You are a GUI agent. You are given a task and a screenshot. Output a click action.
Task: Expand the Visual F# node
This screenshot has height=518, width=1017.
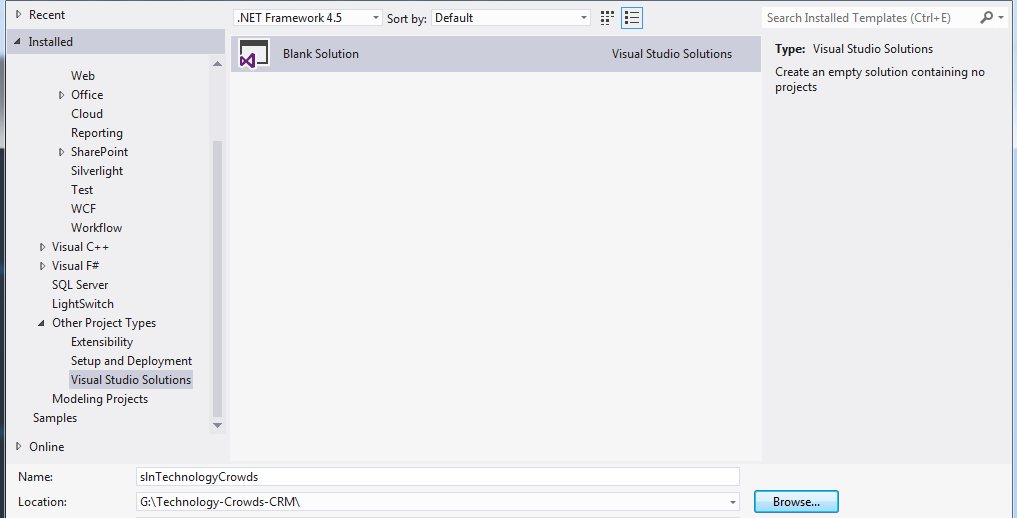click(x=43, y=266)
